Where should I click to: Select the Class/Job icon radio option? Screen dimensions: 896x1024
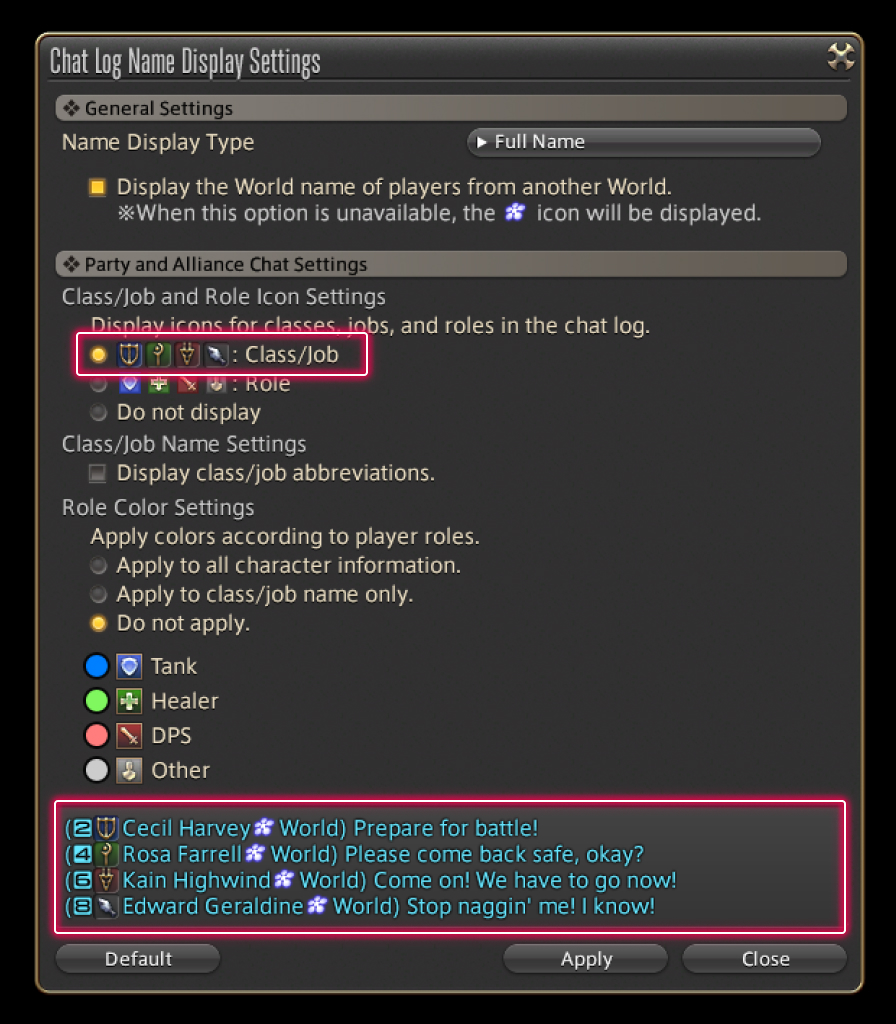tap(98, 355)
